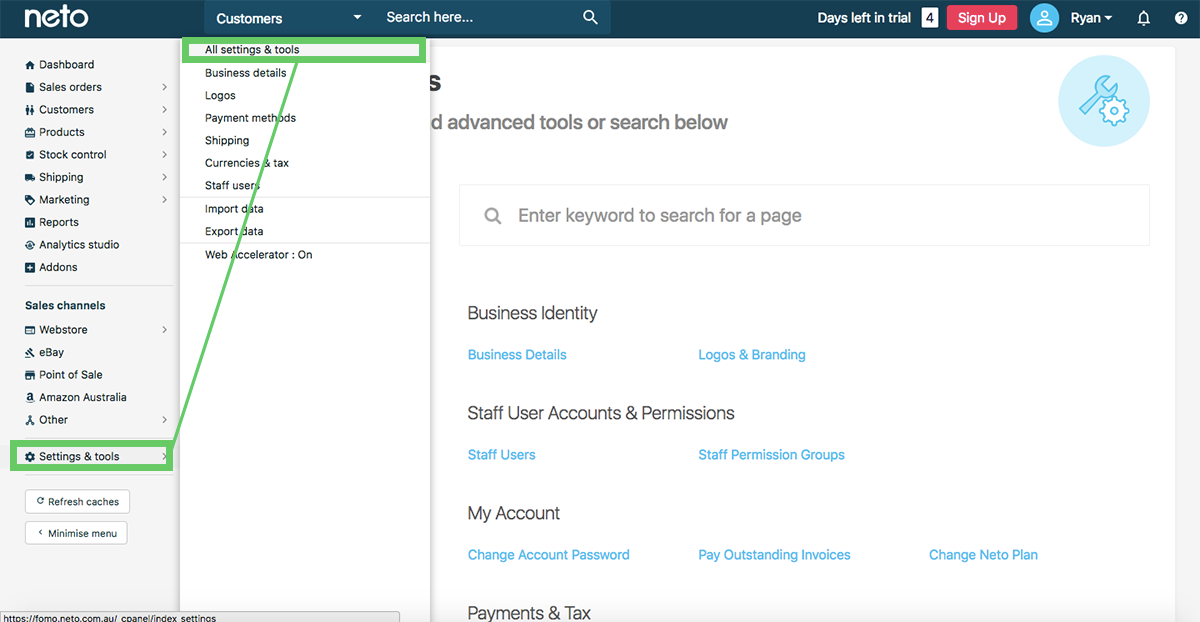
Task: Expand the sidebar Shipping submenu arrow
Action: click(x=164, y=177)
